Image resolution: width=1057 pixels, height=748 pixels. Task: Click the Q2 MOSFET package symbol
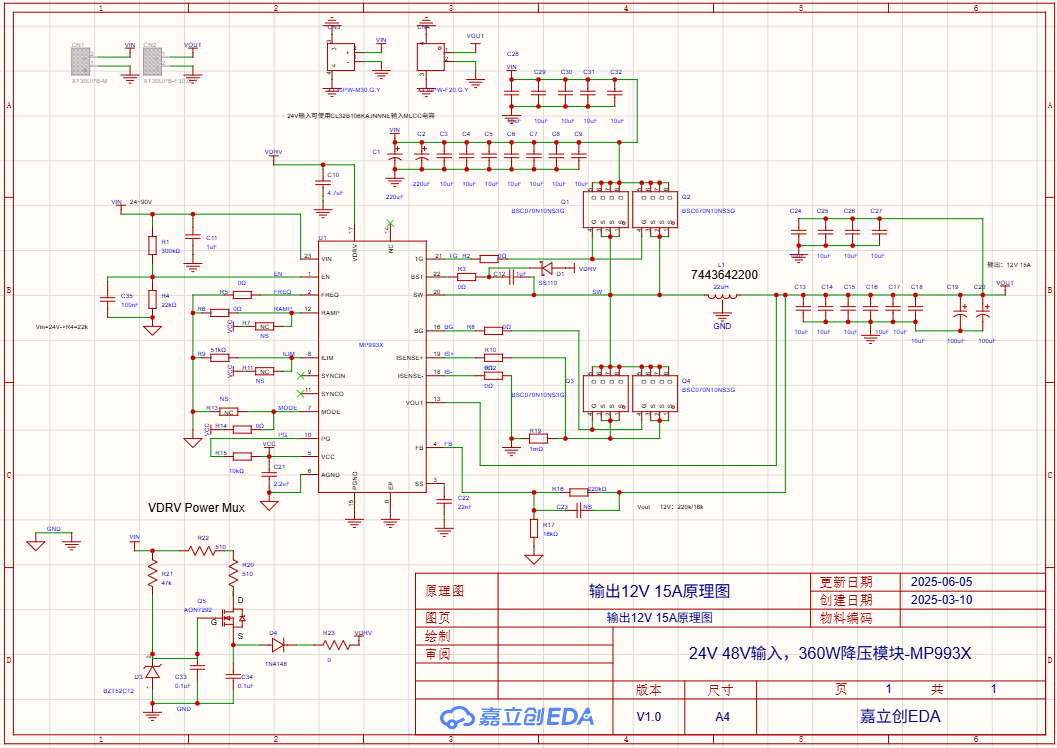[655, 210]
